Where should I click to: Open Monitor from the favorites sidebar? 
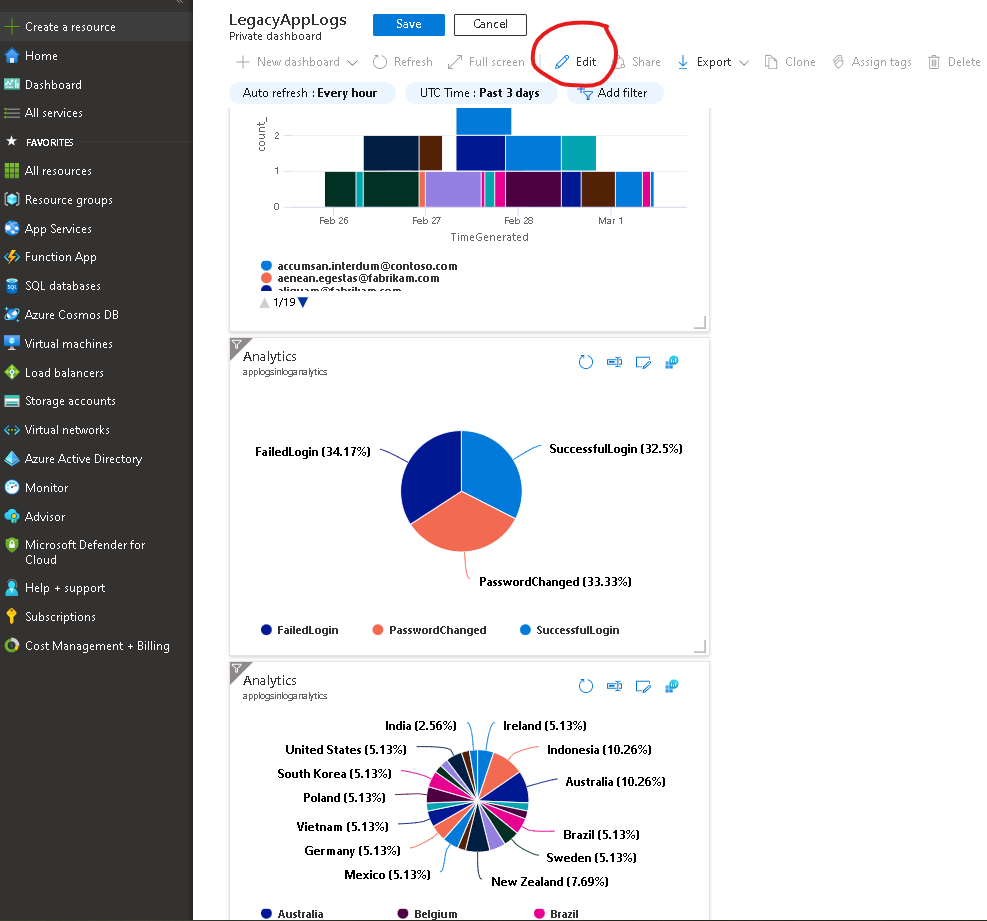[46, 488]
